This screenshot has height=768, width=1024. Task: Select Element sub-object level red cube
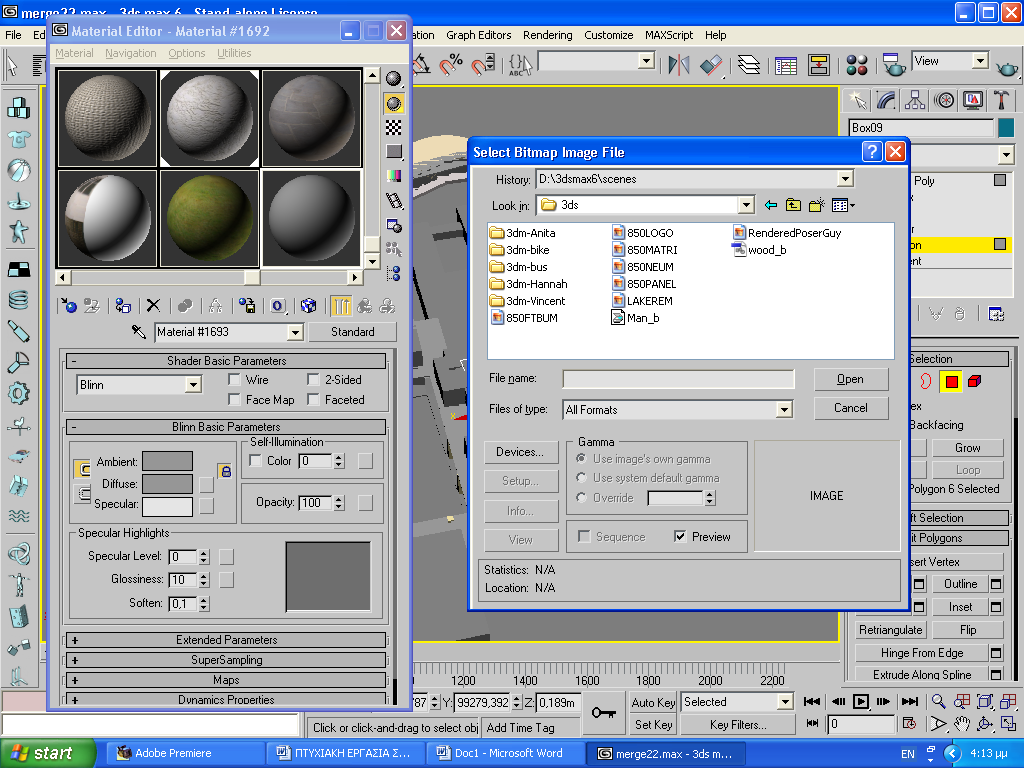coord(974,381)
